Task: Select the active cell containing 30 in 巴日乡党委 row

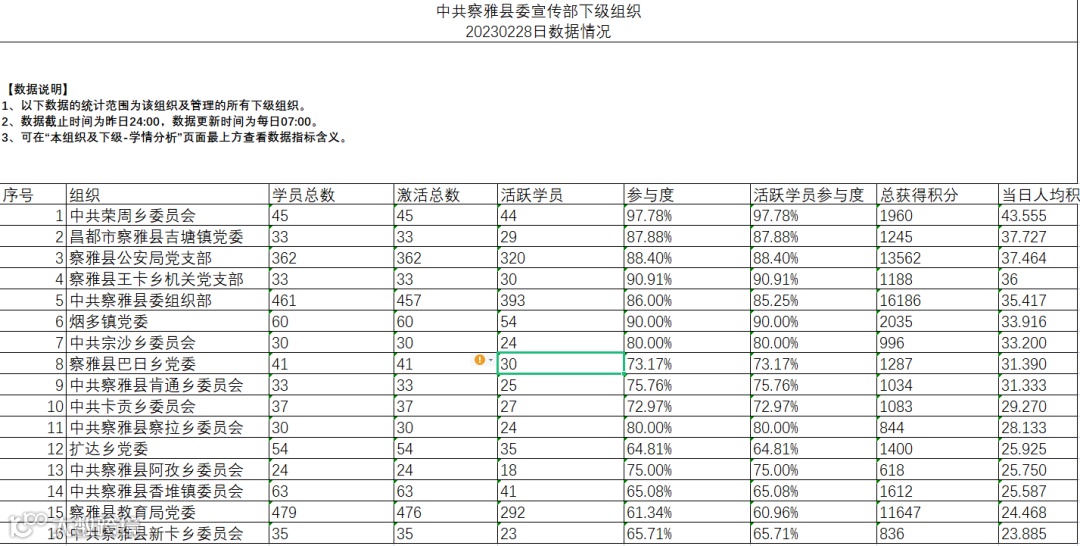Action: 561,364
